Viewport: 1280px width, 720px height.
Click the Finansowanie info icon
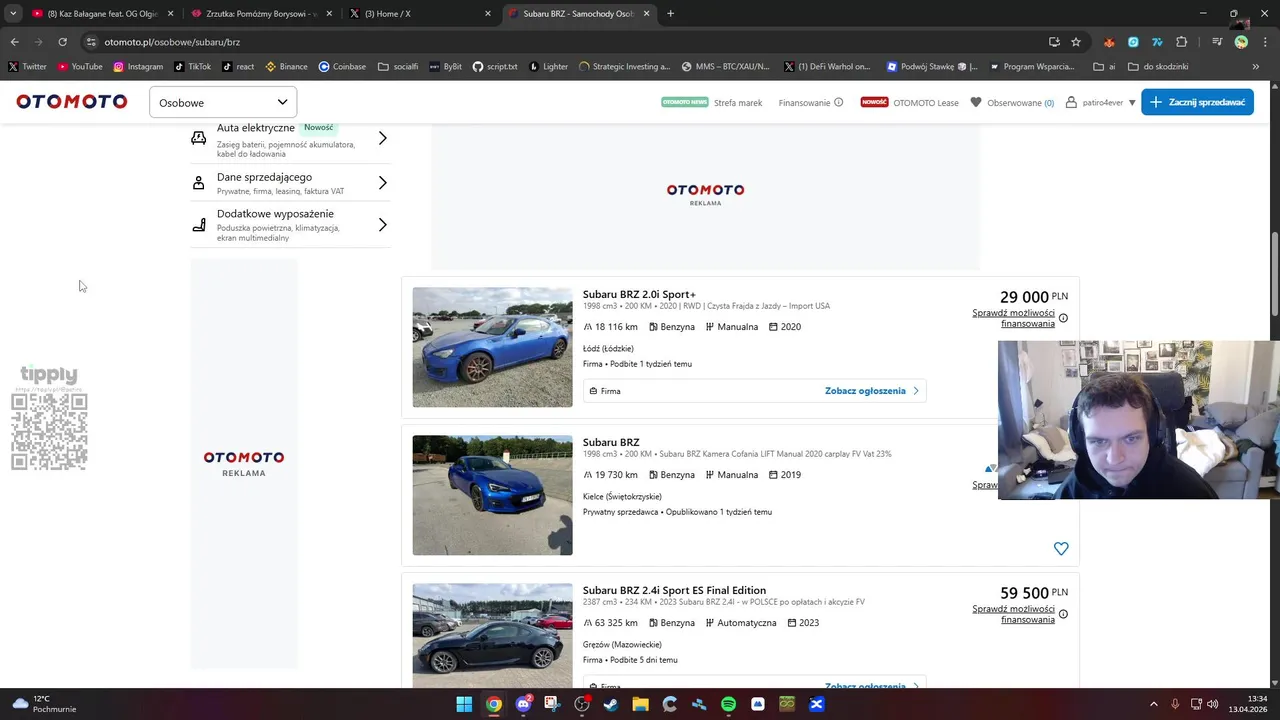[x=839, y=102]
